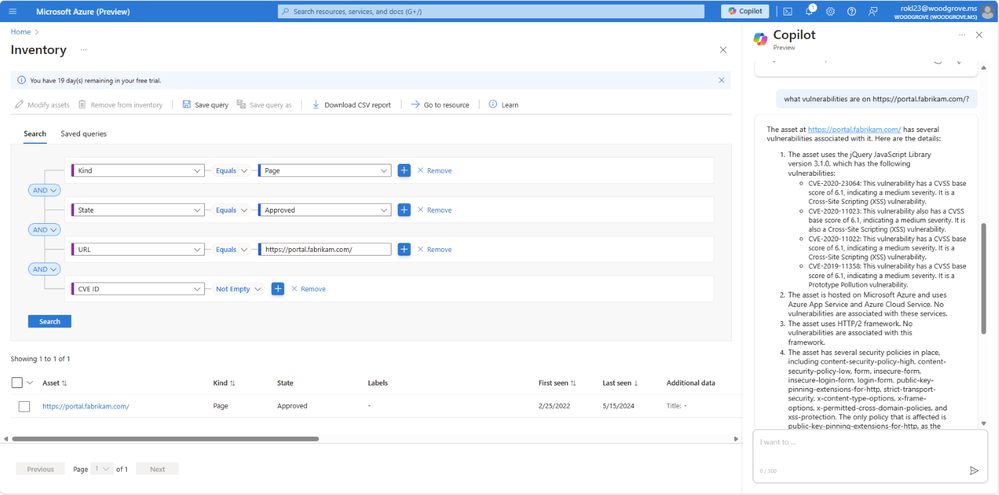The width and height of the screenshot is (999, 495).
Task: Open the Equals operator for URL
Action: coord(231,250)
